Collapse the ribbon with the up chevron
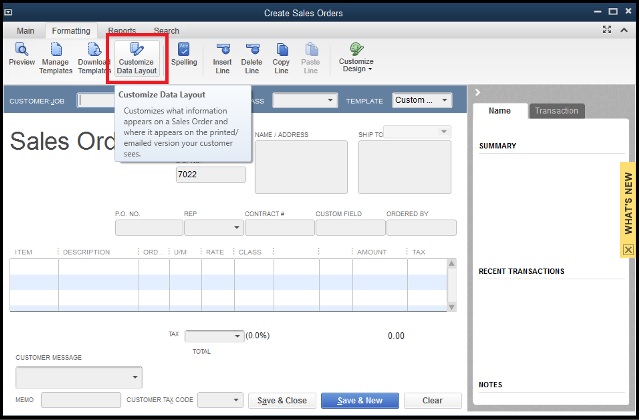 point(624,30)
